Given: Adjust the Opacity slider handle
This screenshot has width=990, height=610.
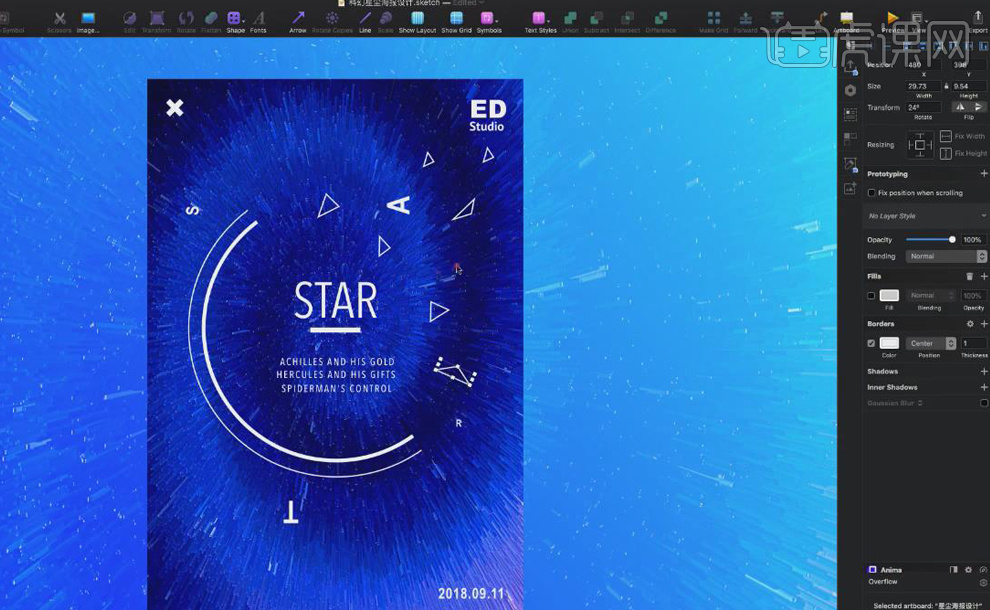Looking at the screenshot, I should (x=952, y=239).
